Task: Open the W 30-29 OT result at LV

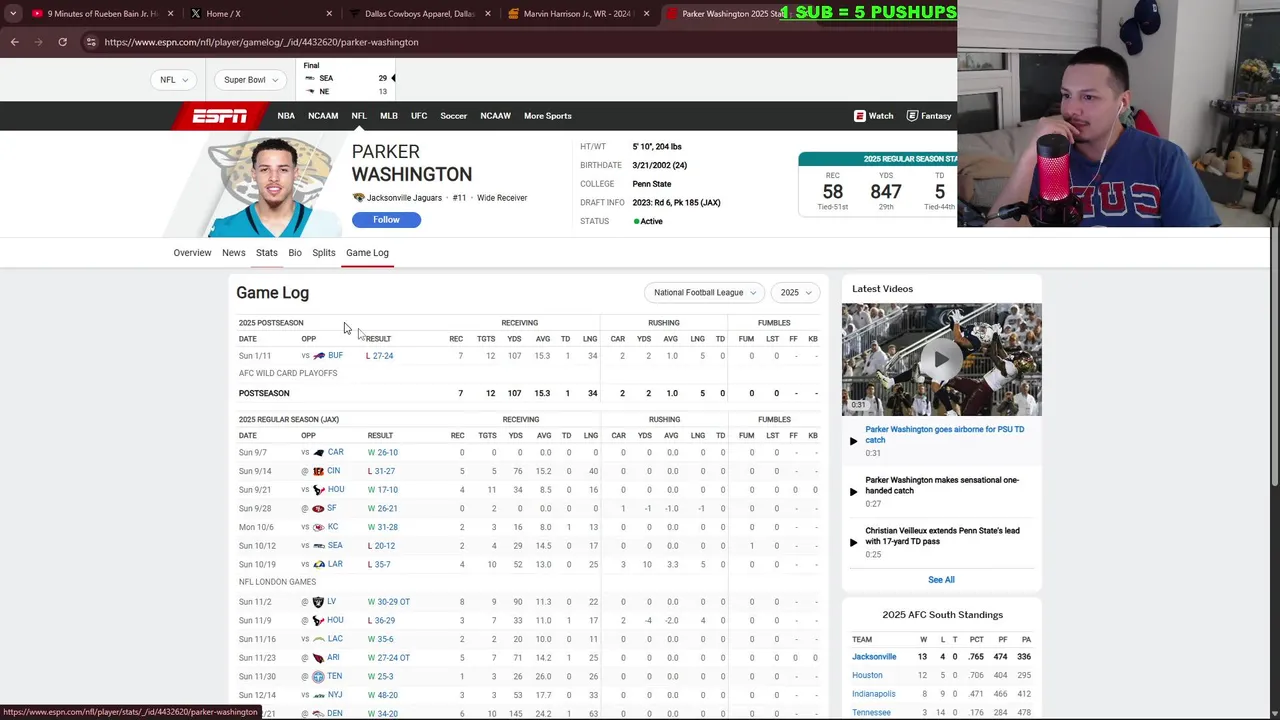Action: 389,602
